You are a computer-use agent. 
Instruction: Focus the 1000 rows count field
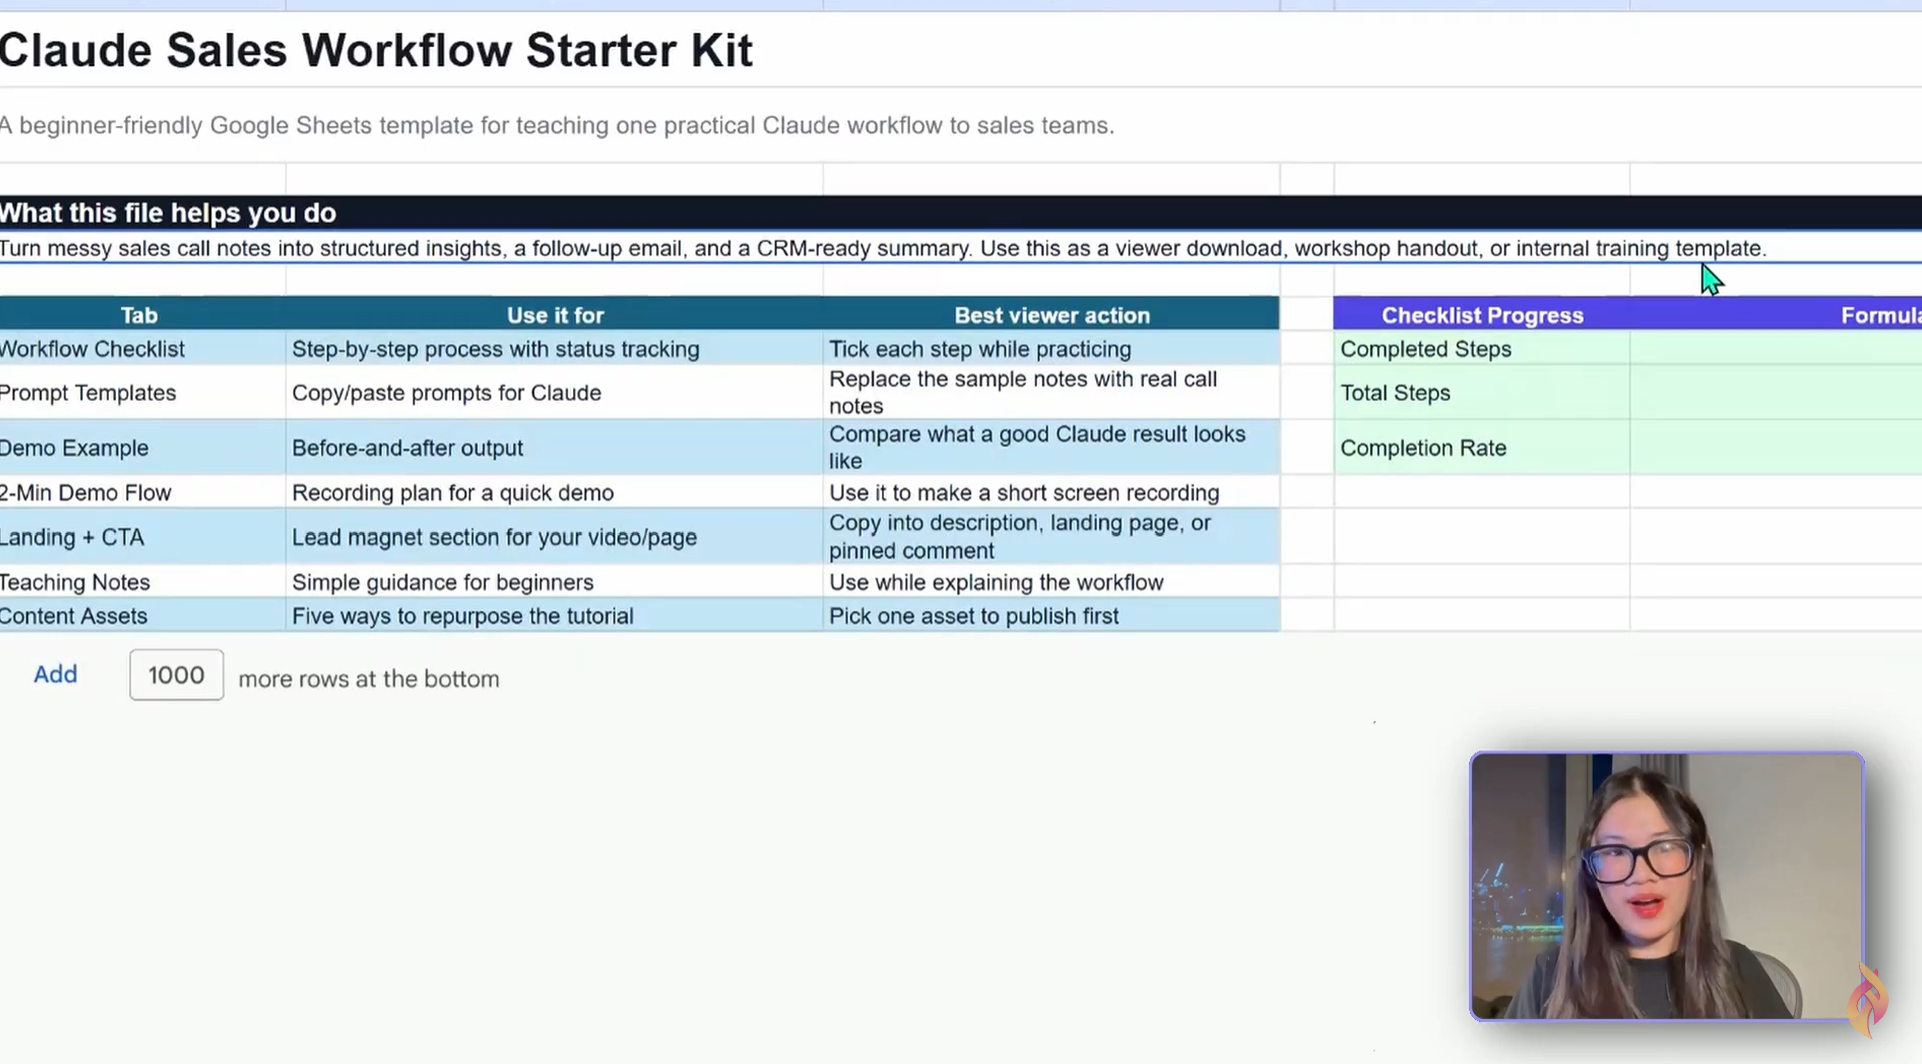176,675
